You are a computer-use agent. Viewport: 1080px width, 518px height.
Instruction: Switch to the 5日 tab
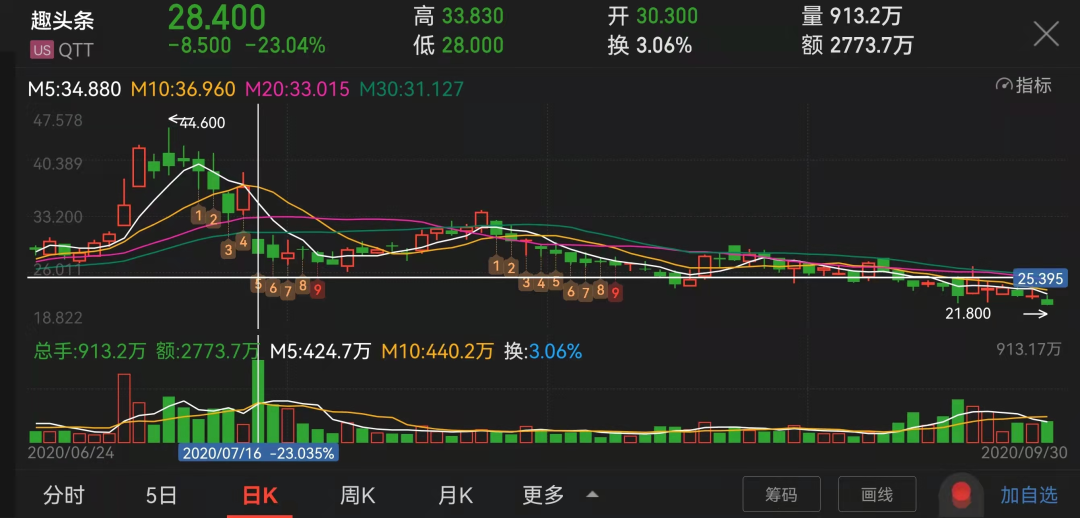click(162, 495)
